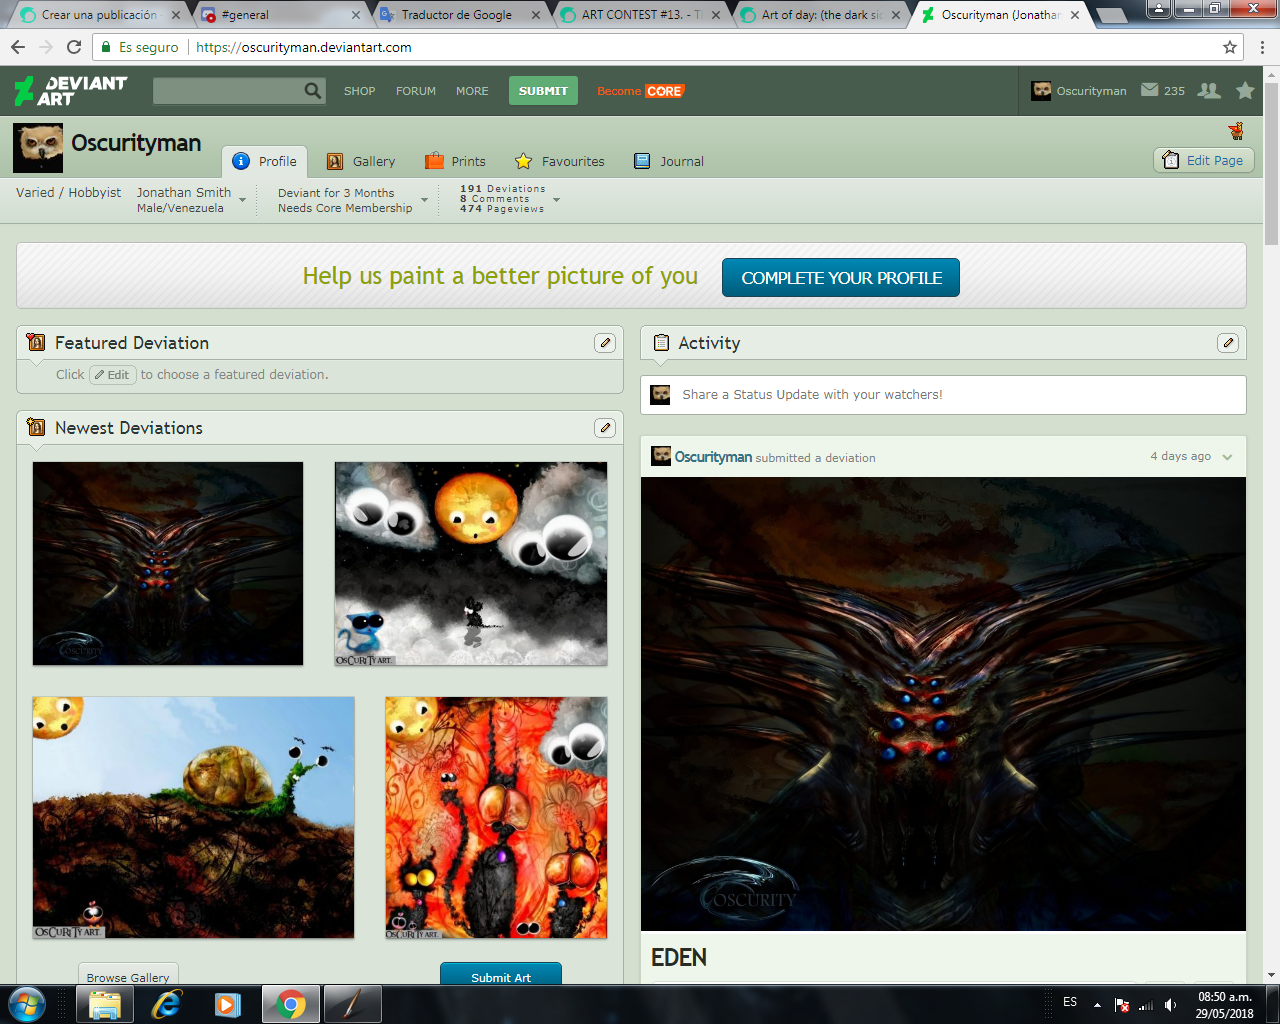Click the 'Share a Status Update' input box
This screenshot has width=1280, height=1024.
point(943,395)
